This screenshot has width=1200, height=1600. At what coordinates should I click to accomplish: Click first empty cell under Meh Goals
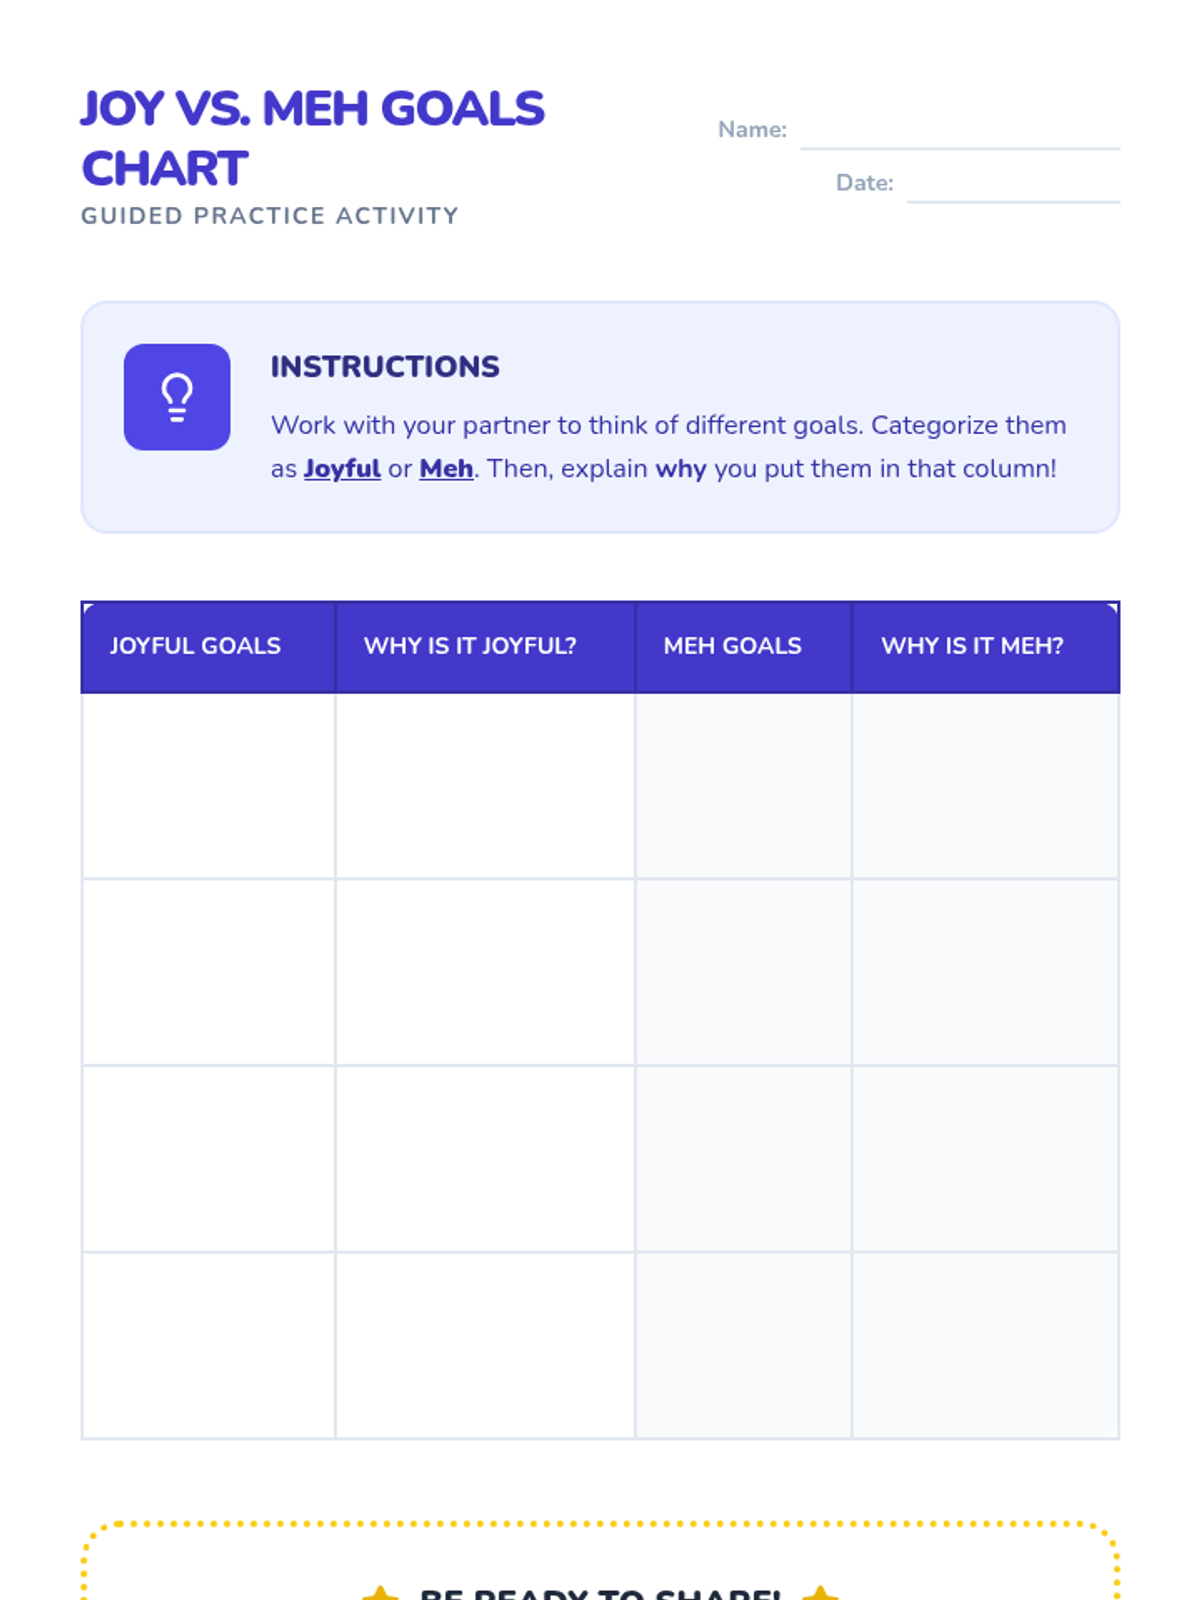743,786
